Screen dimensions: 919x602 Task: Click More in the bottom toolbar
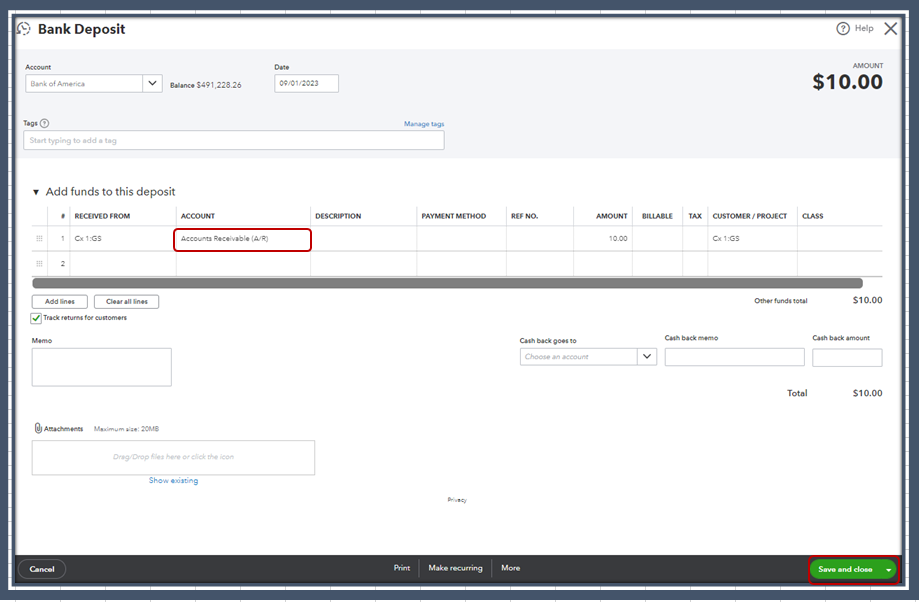[x=510, y=567]
